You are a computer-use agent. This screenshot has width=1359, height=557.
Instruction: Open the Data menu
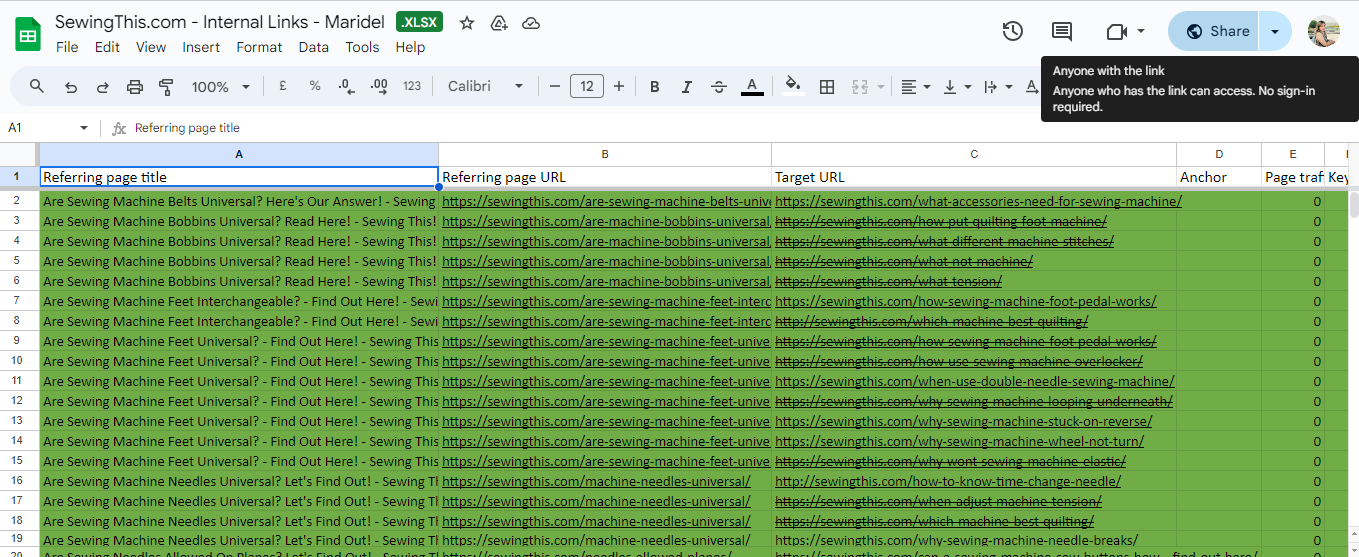click(x=313, y=47)
